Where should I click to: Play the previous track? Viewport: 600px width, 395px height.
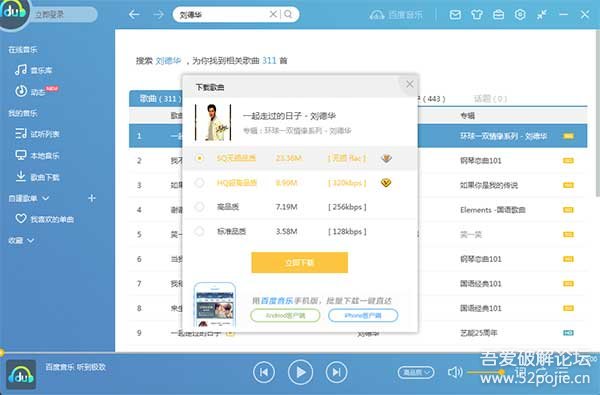click(x=264, y=372)
